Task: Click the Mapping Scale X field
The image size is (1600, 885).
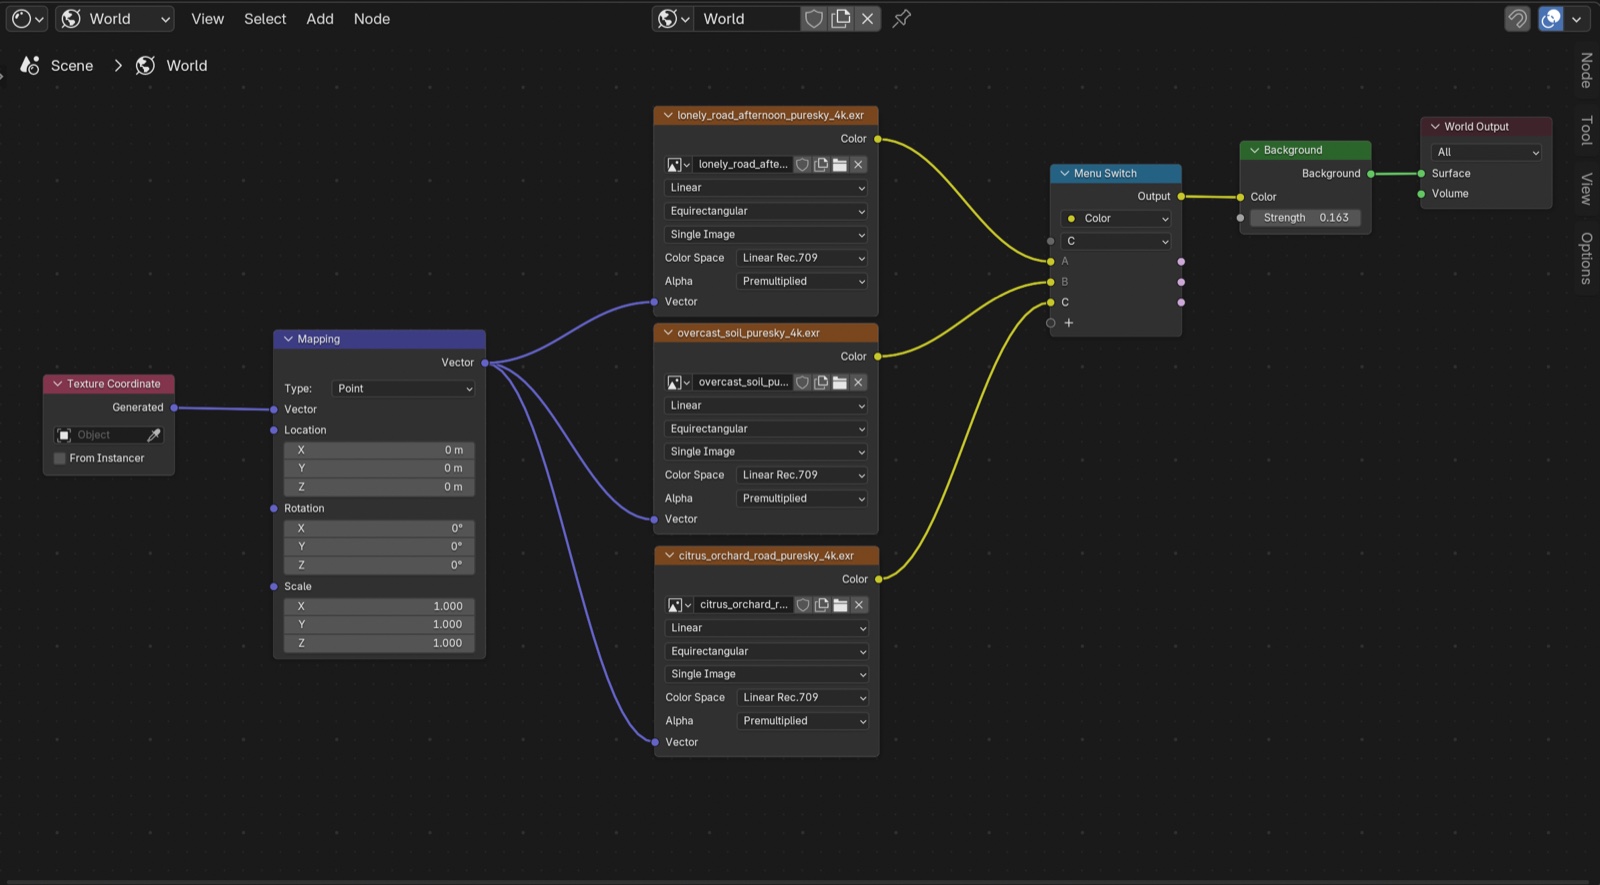Action: (x=379, y=606)
